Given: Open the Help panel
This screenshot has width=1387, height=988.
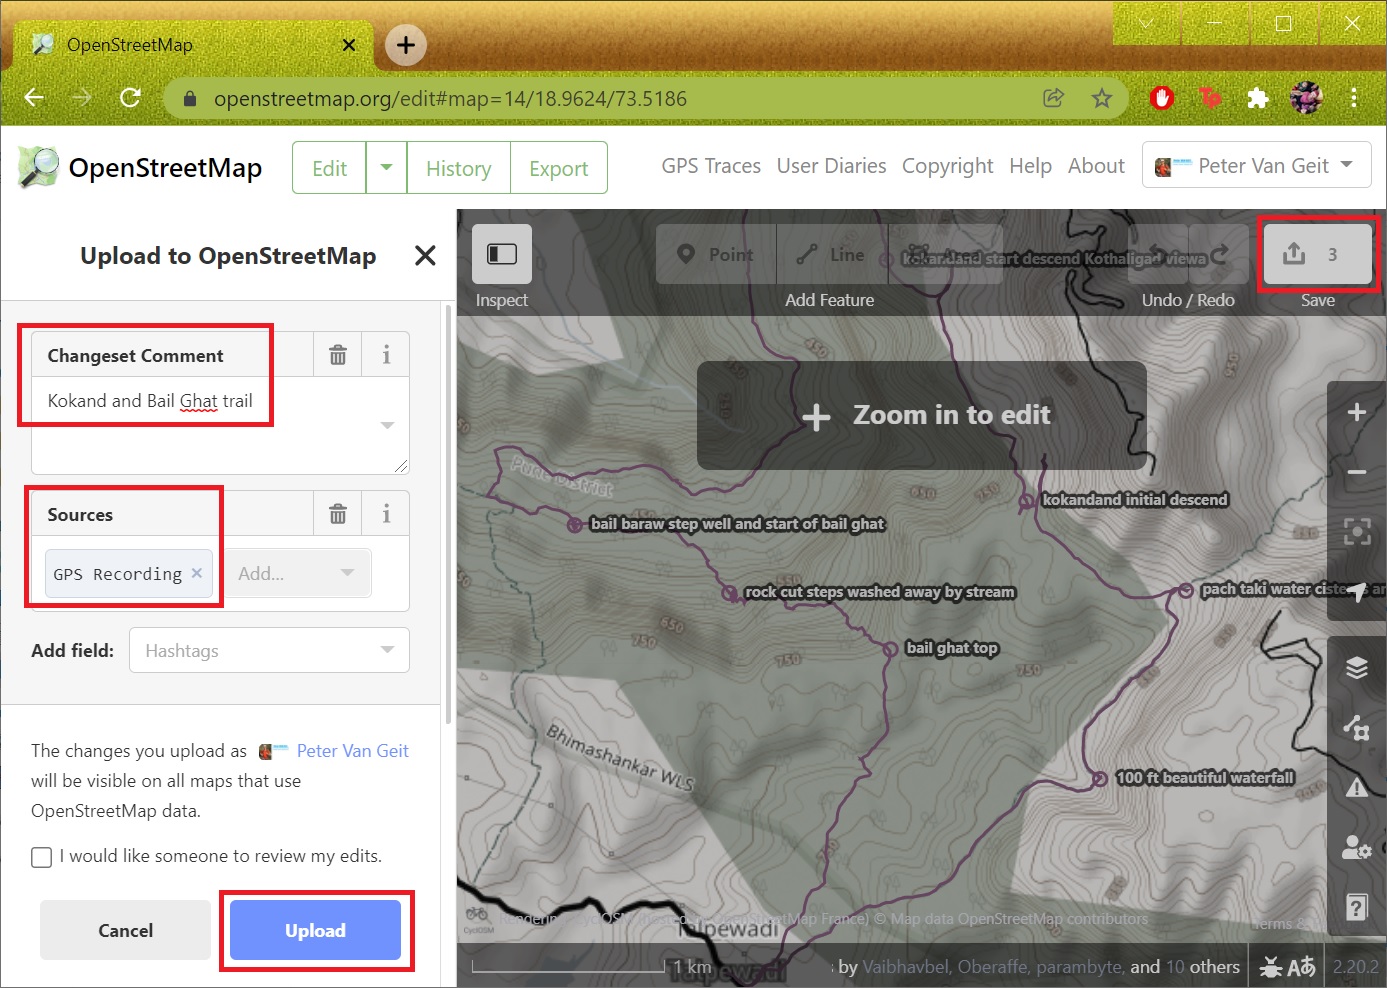Looking at the screenshot, I should click(x=1356, y=907).
